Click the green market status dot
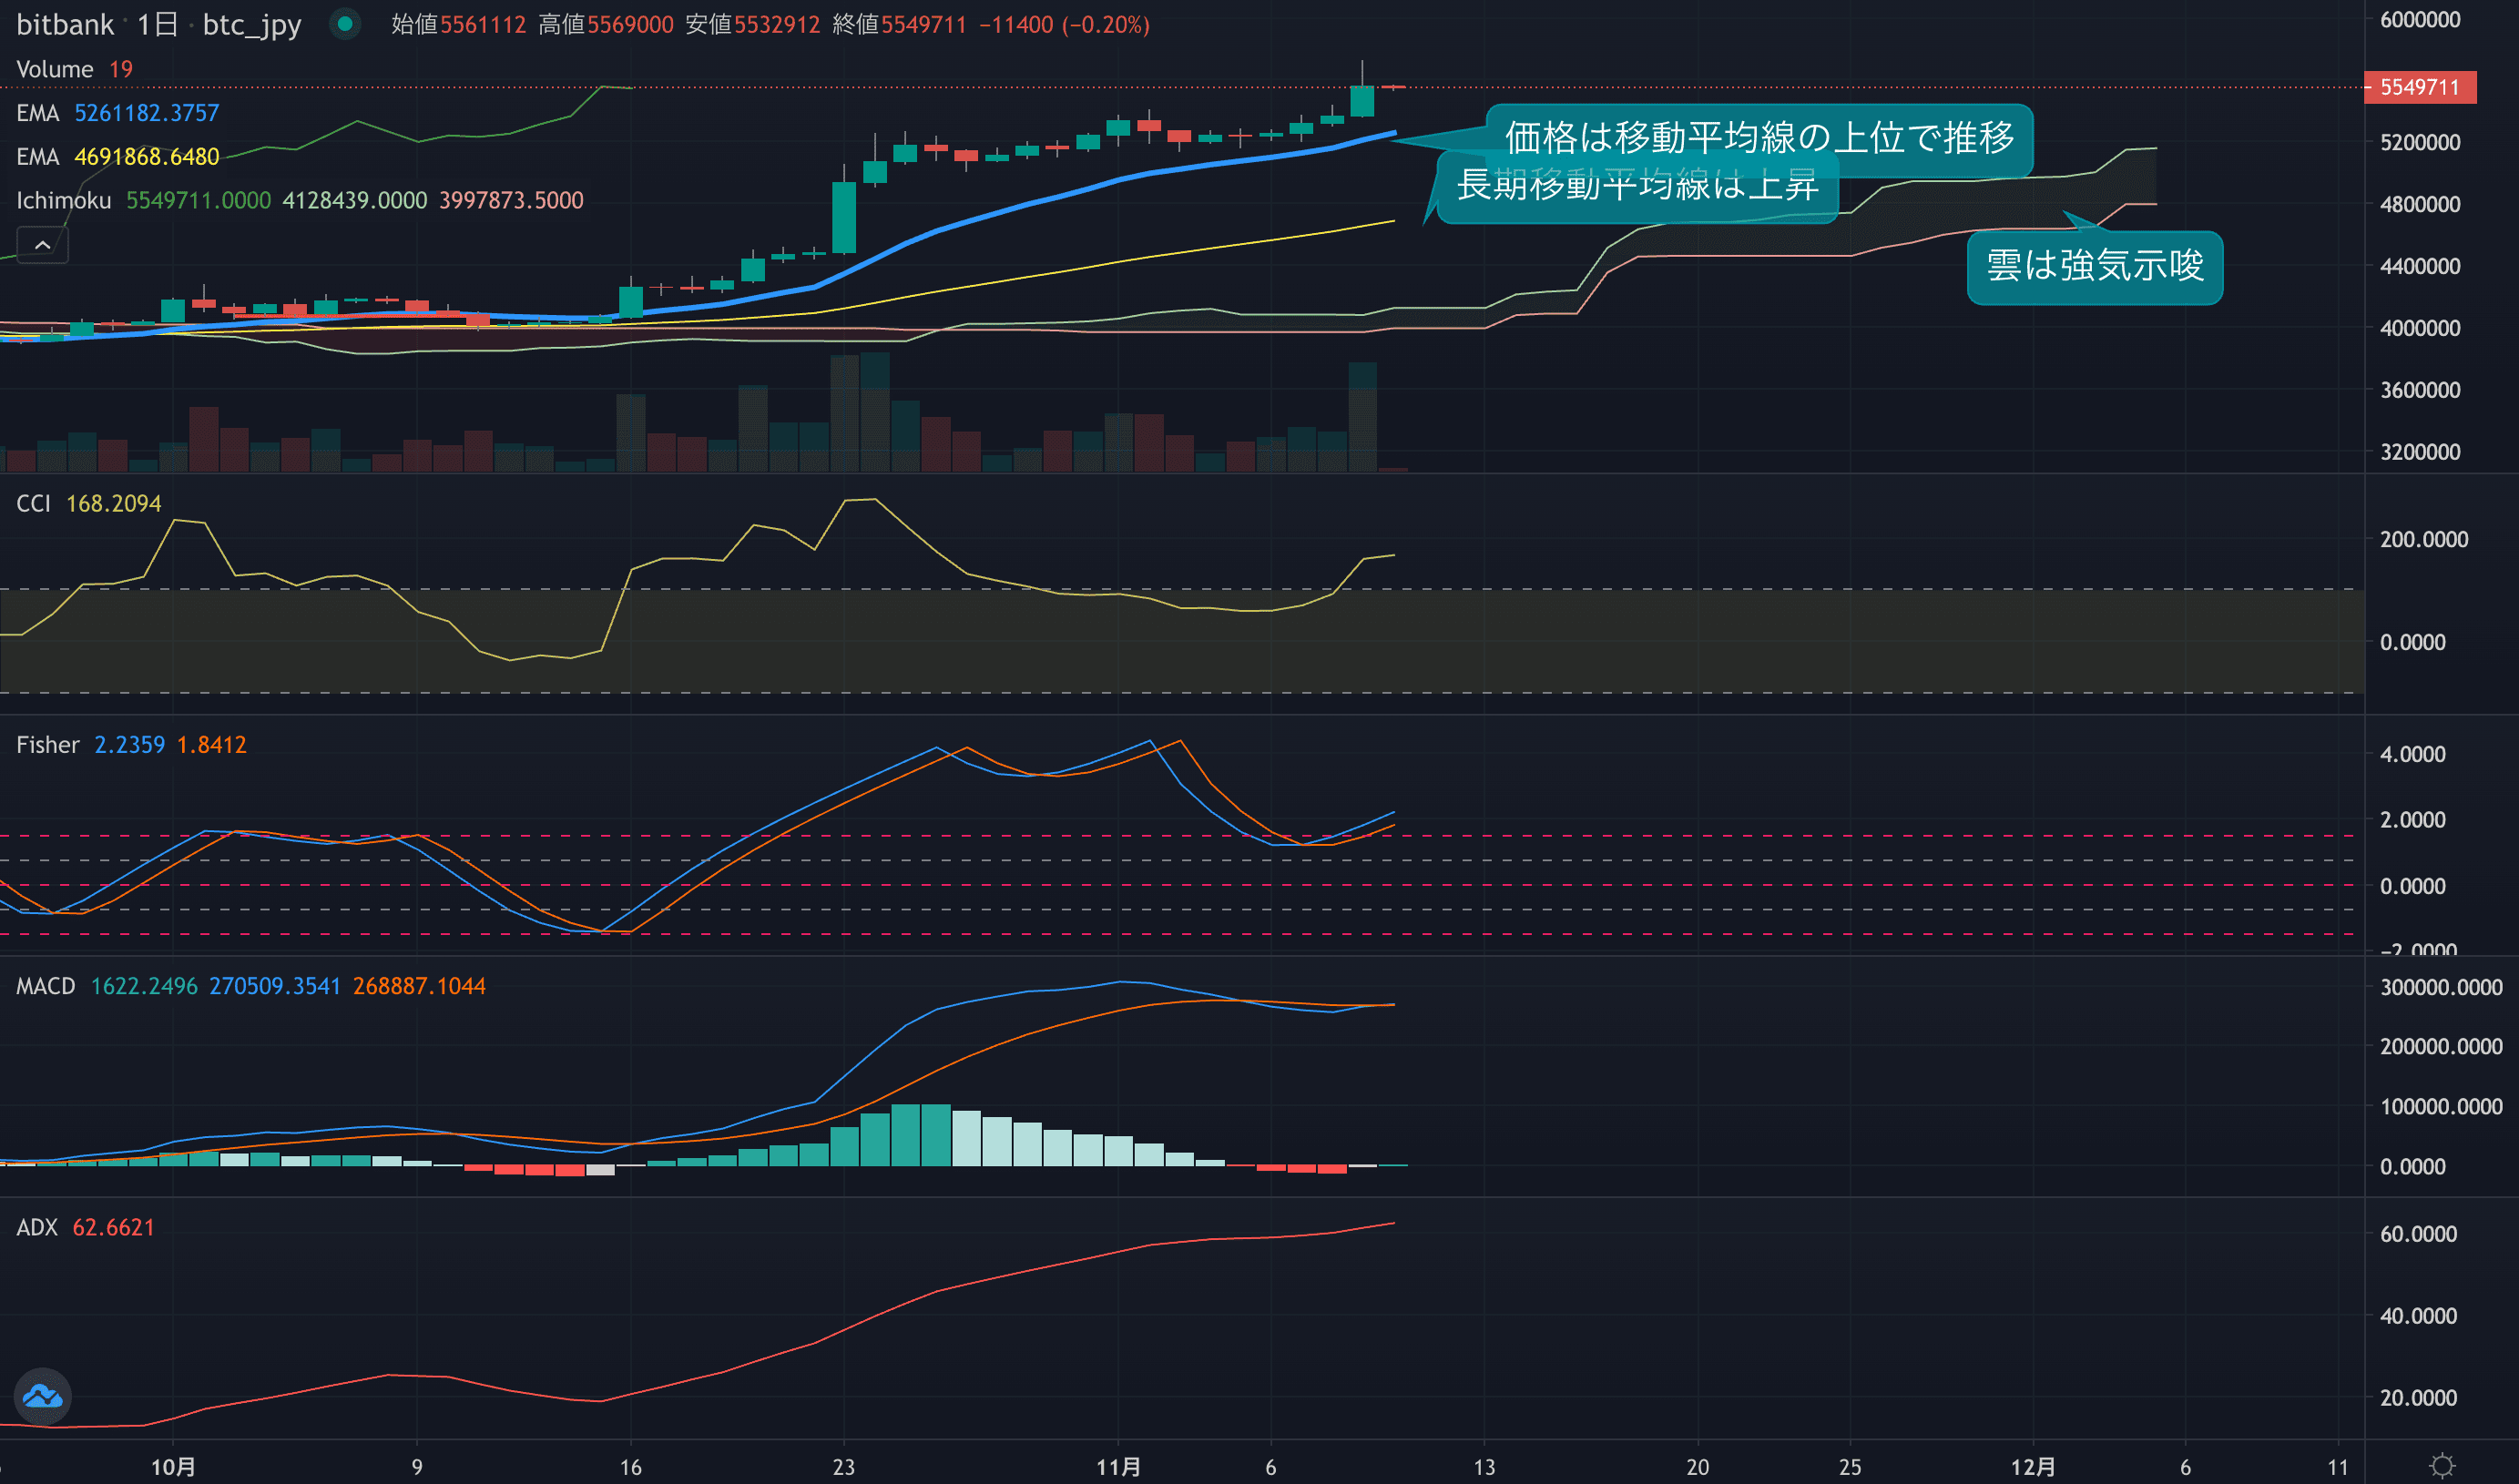Image resolution: width=2519 pixels, height=1484 pixels. coord(345,24)
